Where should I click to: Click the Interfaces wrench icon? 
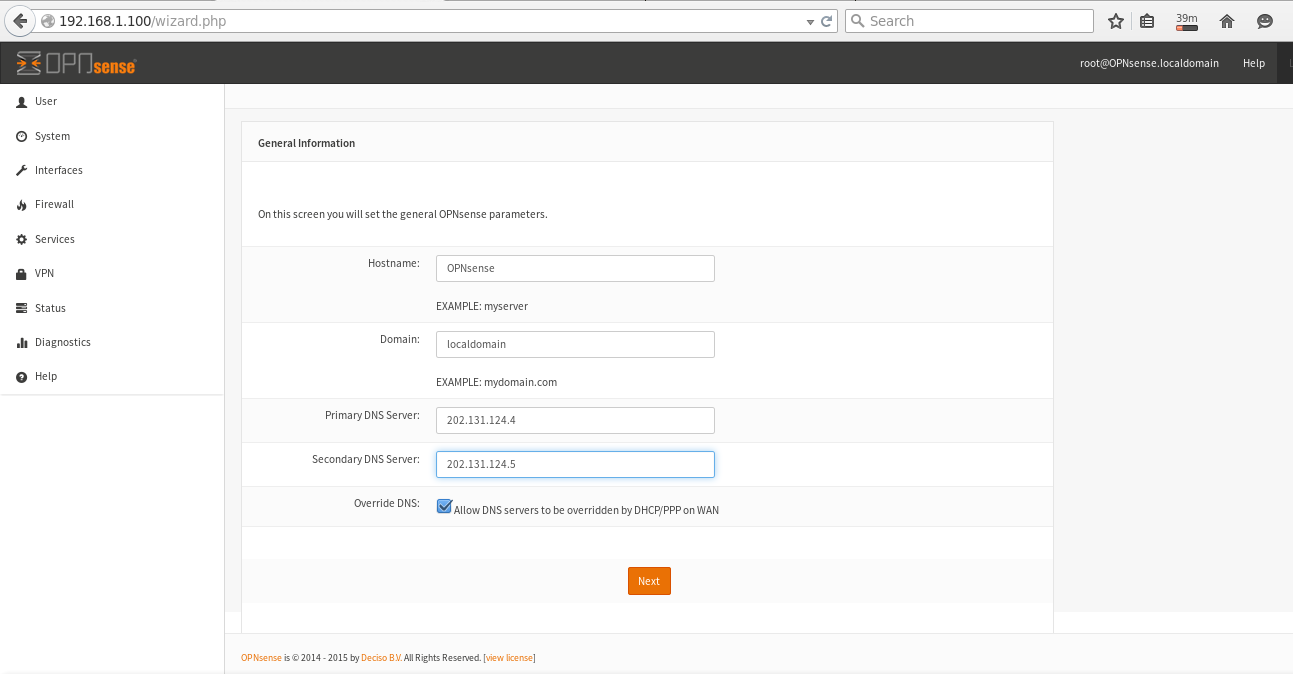click(21, 171)
